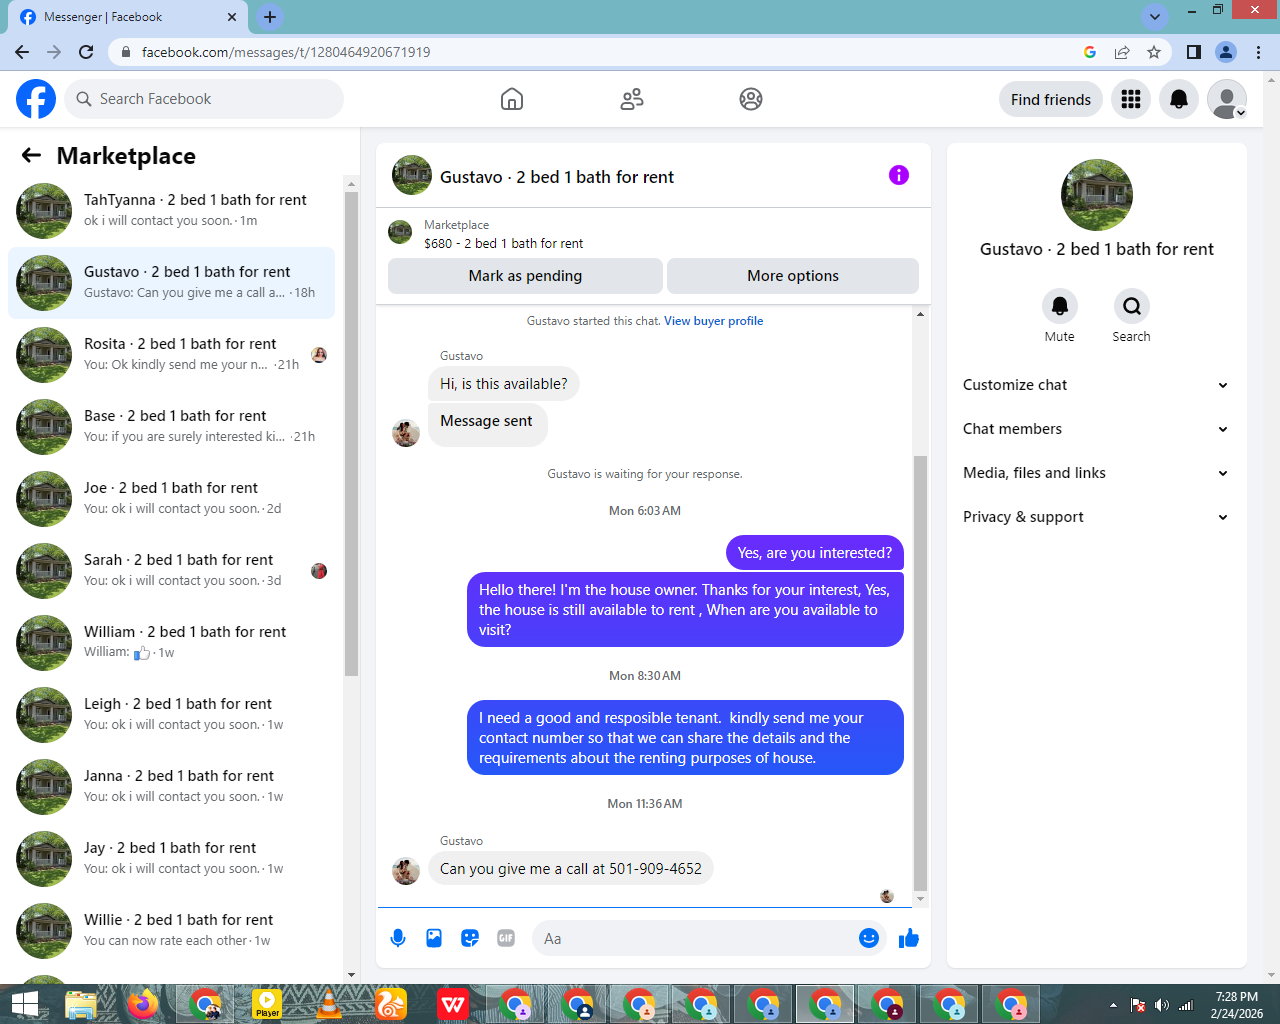This screenshot has width=1280, height=1024.
Task: Click the Mark as pending button
Action: pos(525,276)
